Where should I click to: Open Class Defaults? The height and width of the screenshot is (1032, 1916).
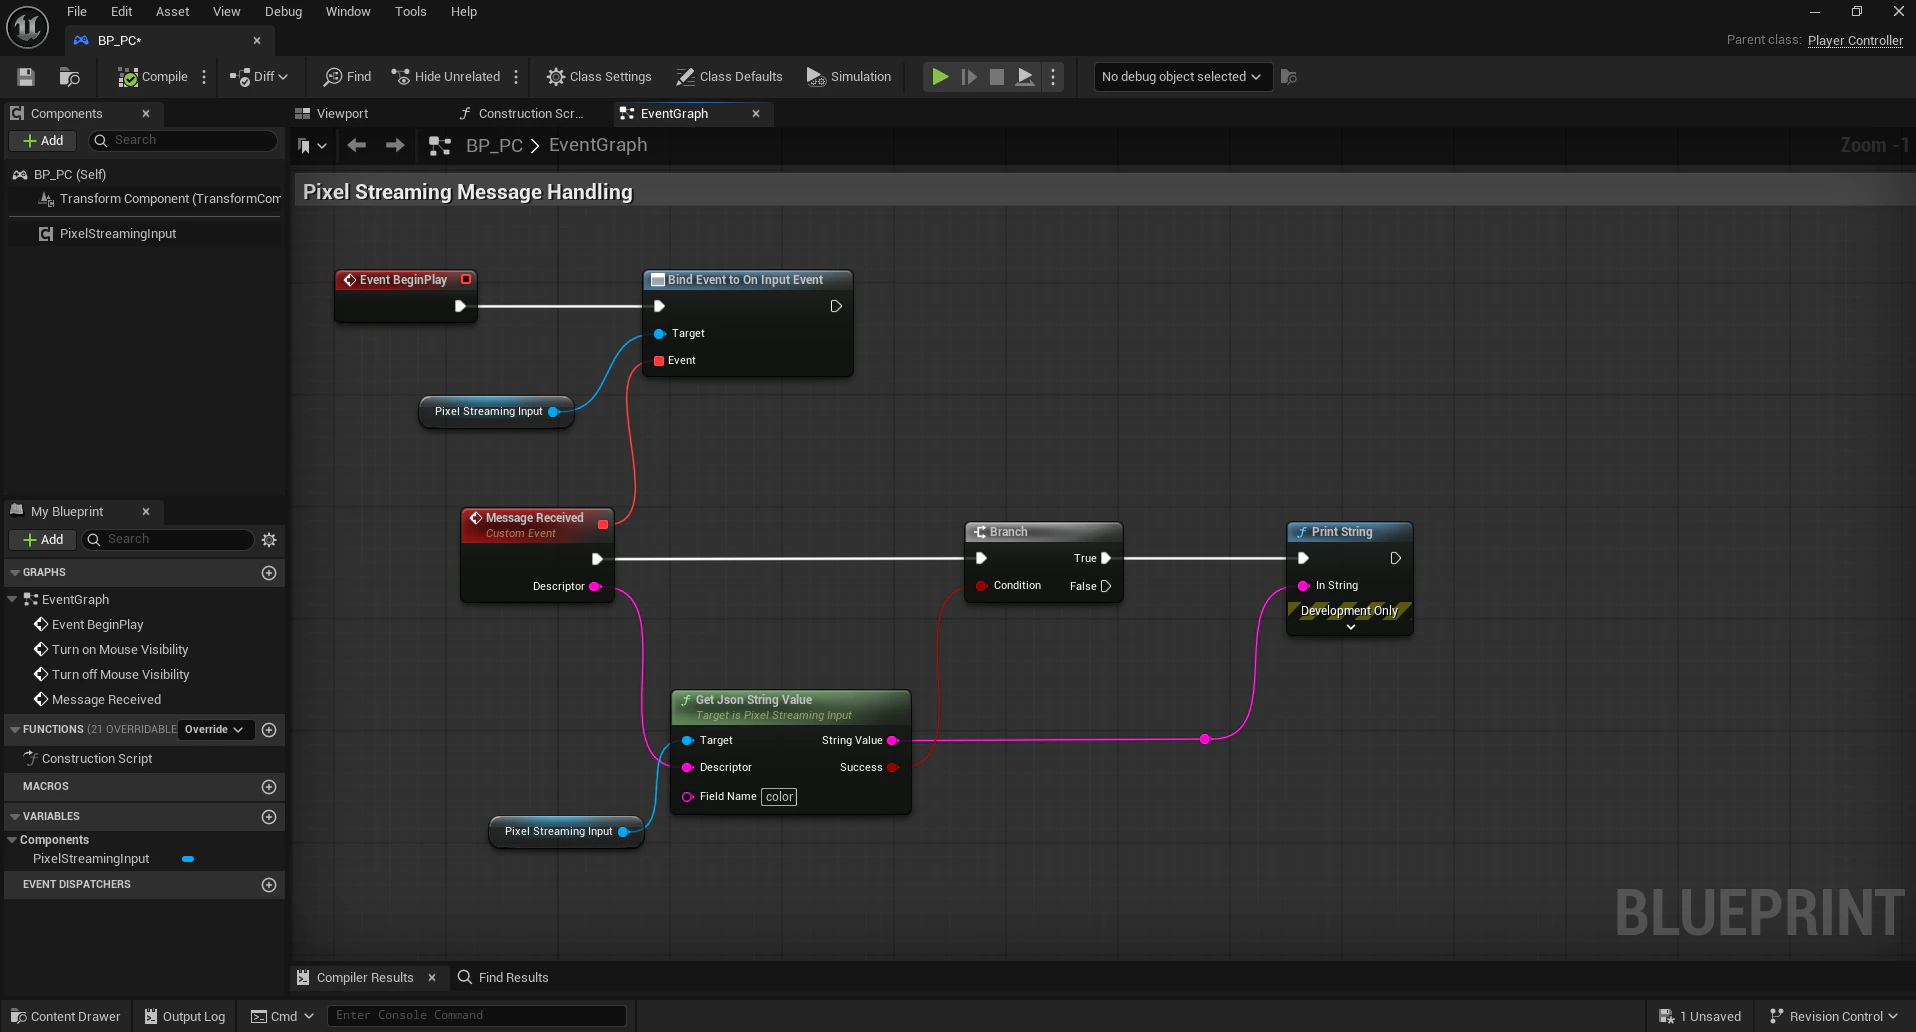point(729,77)
